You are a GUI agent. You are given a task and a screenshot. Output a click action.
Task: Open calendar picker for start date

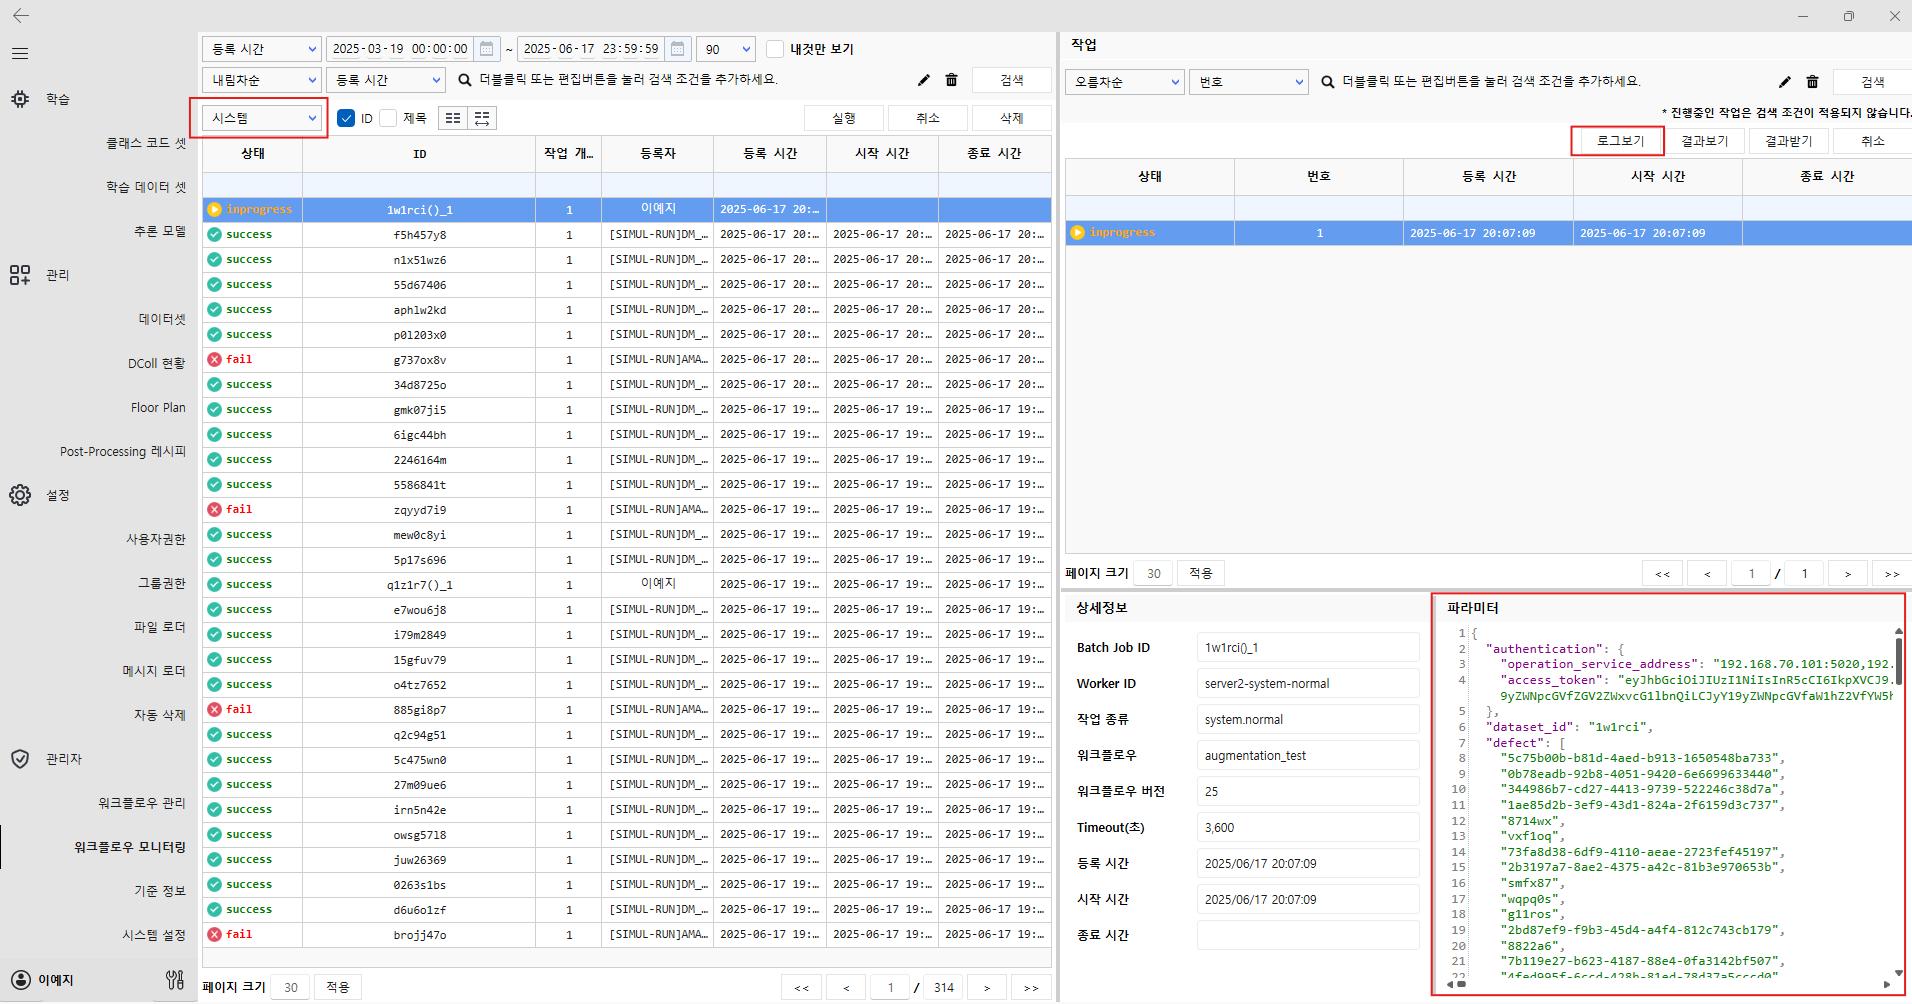486,49
